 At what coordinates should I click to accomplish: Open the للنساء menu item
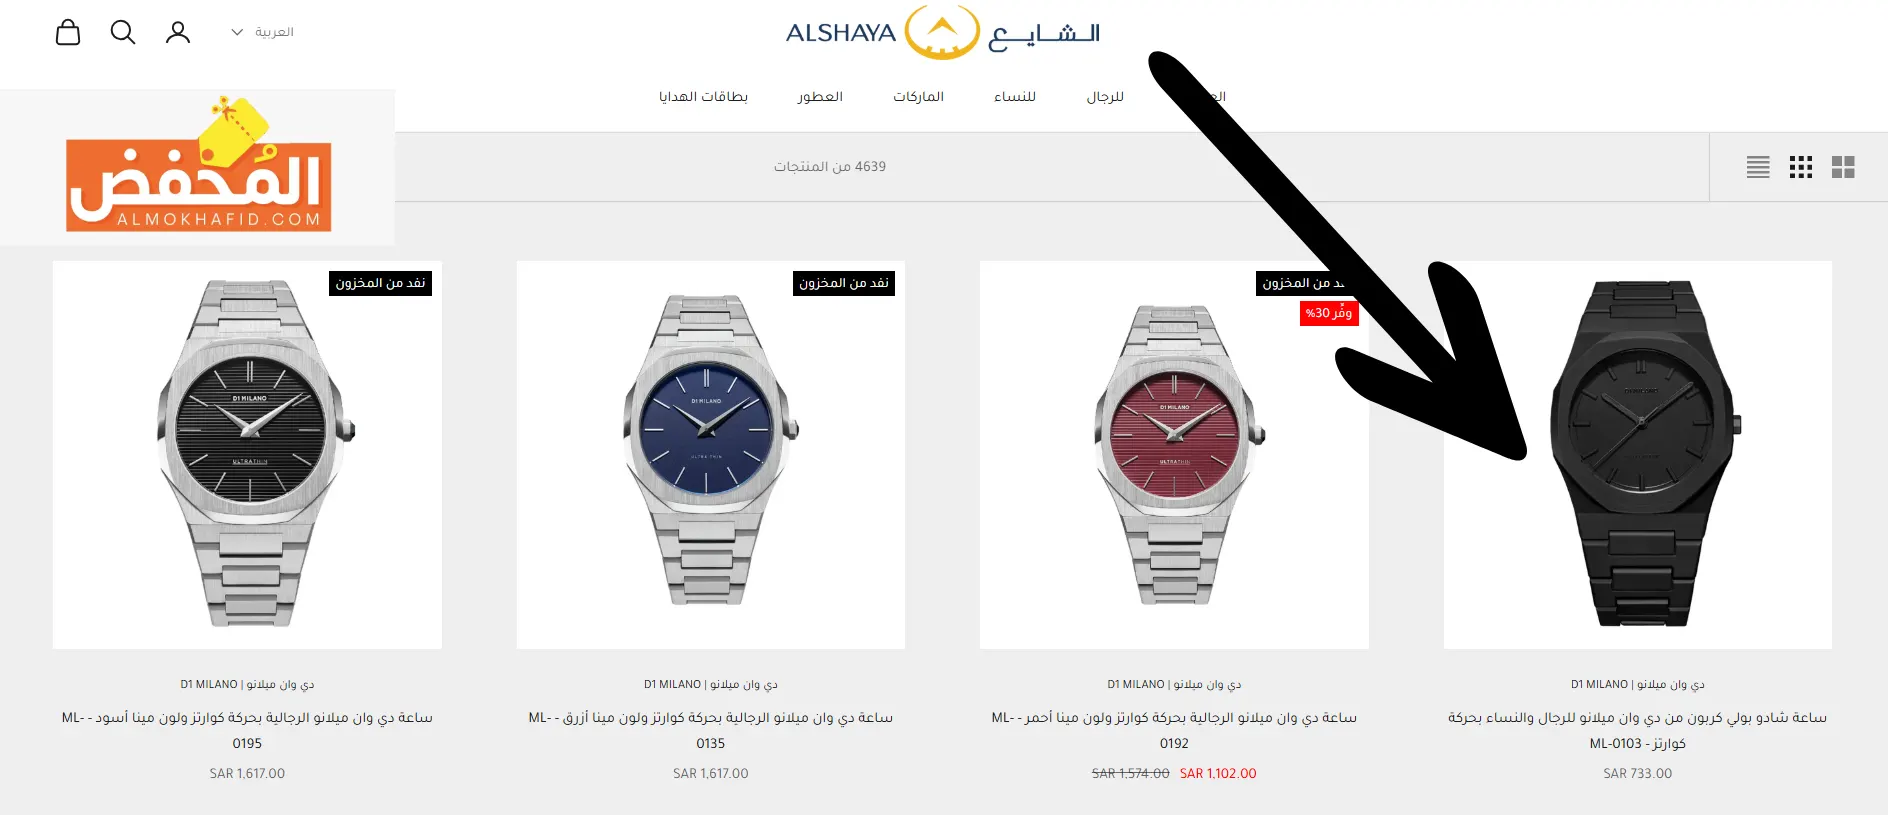[x=1014, y=97]
